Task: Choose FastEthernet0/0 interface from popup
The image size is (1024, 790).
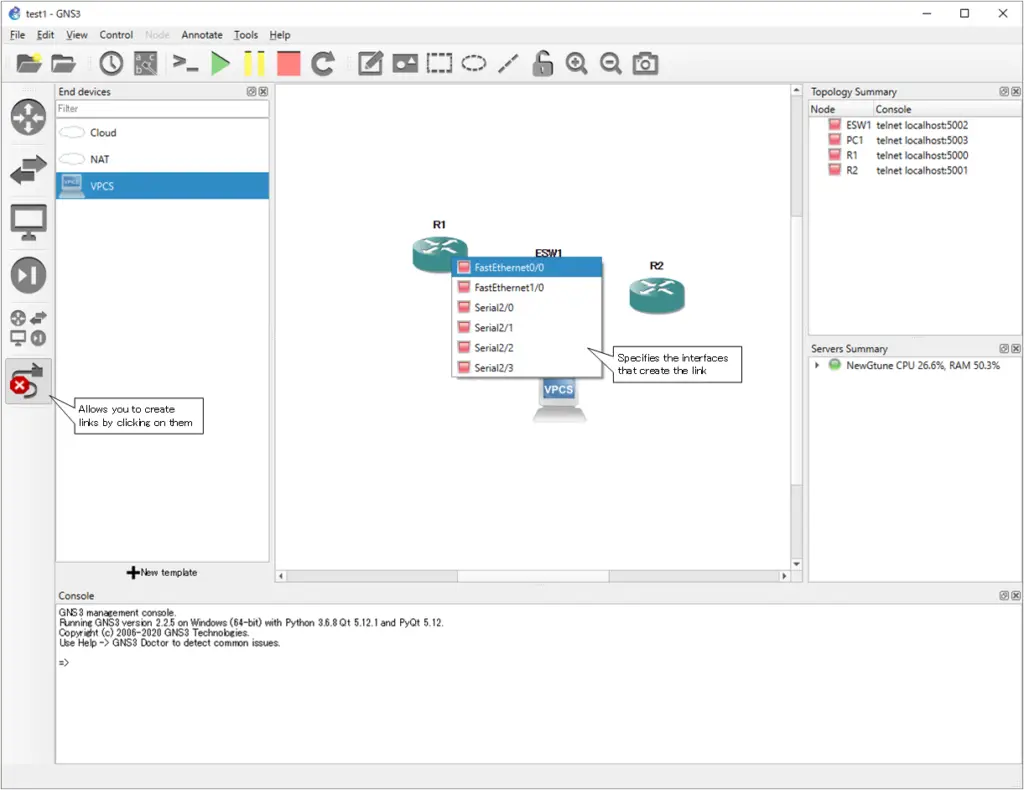Action: (526, 267)
